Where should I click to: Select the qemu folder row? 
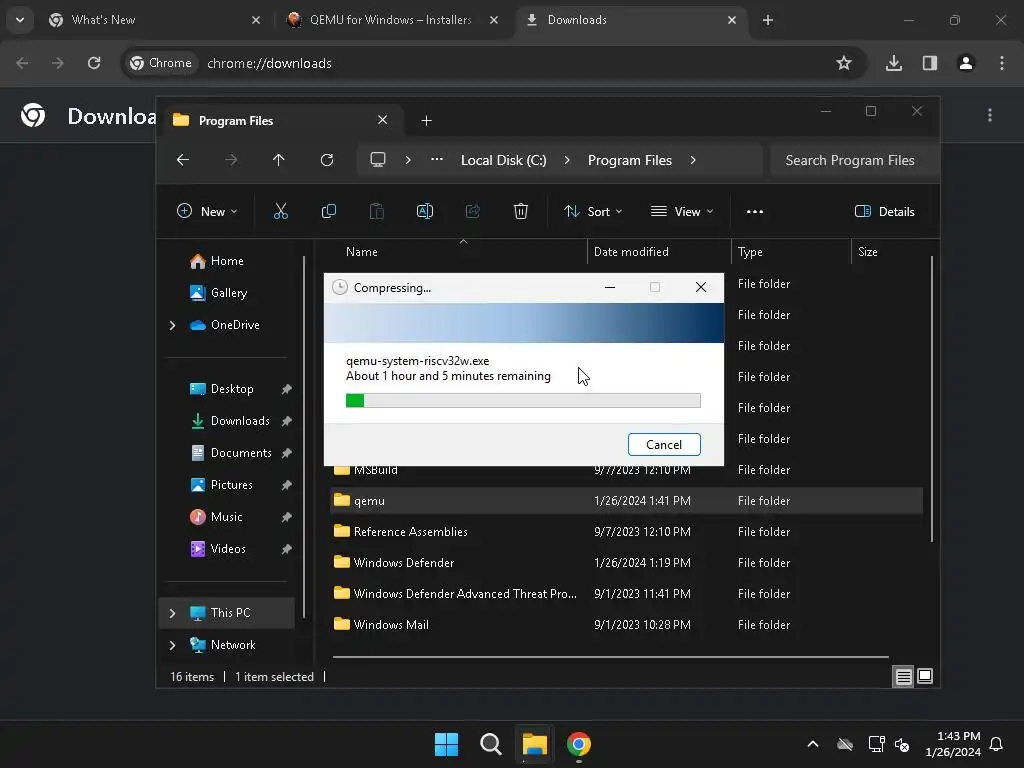pos(626,501)
